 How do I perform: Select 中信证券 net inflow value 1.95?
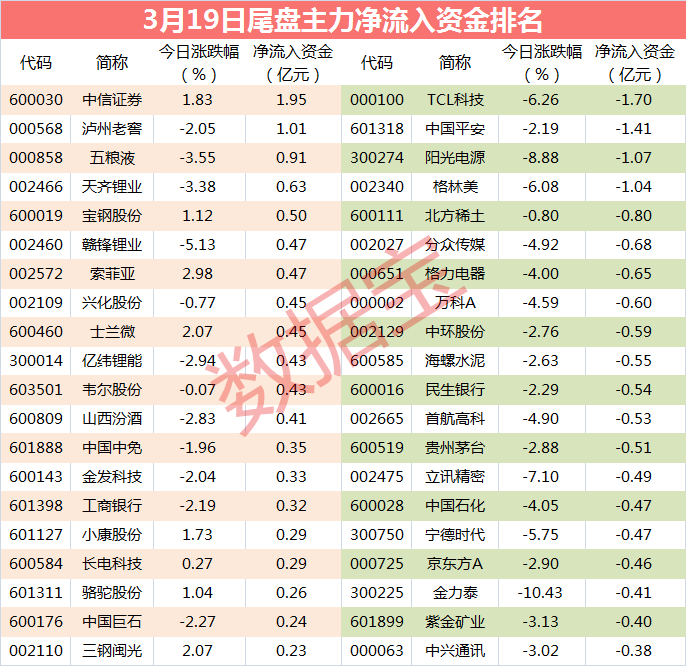(x=291, y=100)
